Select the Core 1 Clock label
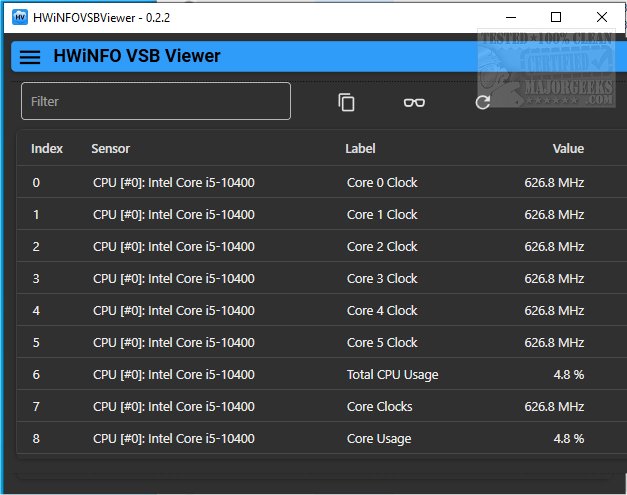This screenshot has height=495, width=627. (x=382, y=215)
